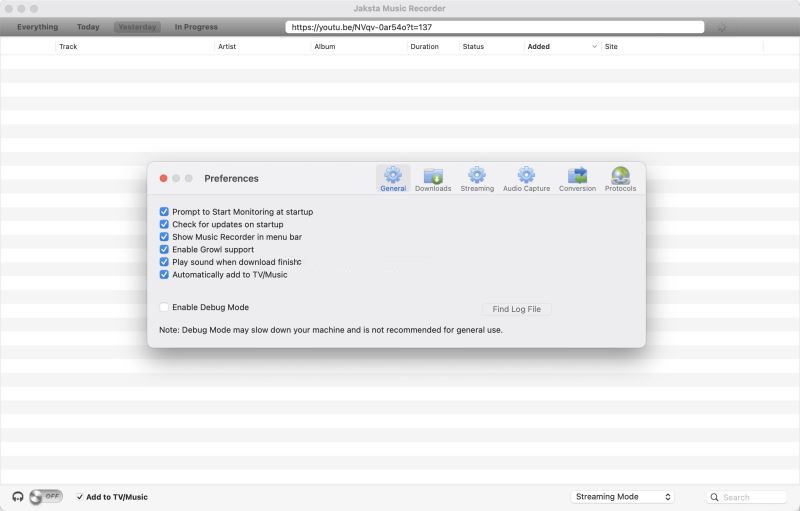Close the Preferences window
Image resolution: width=800 pixels, height=511 pixels.
[163, 178]
